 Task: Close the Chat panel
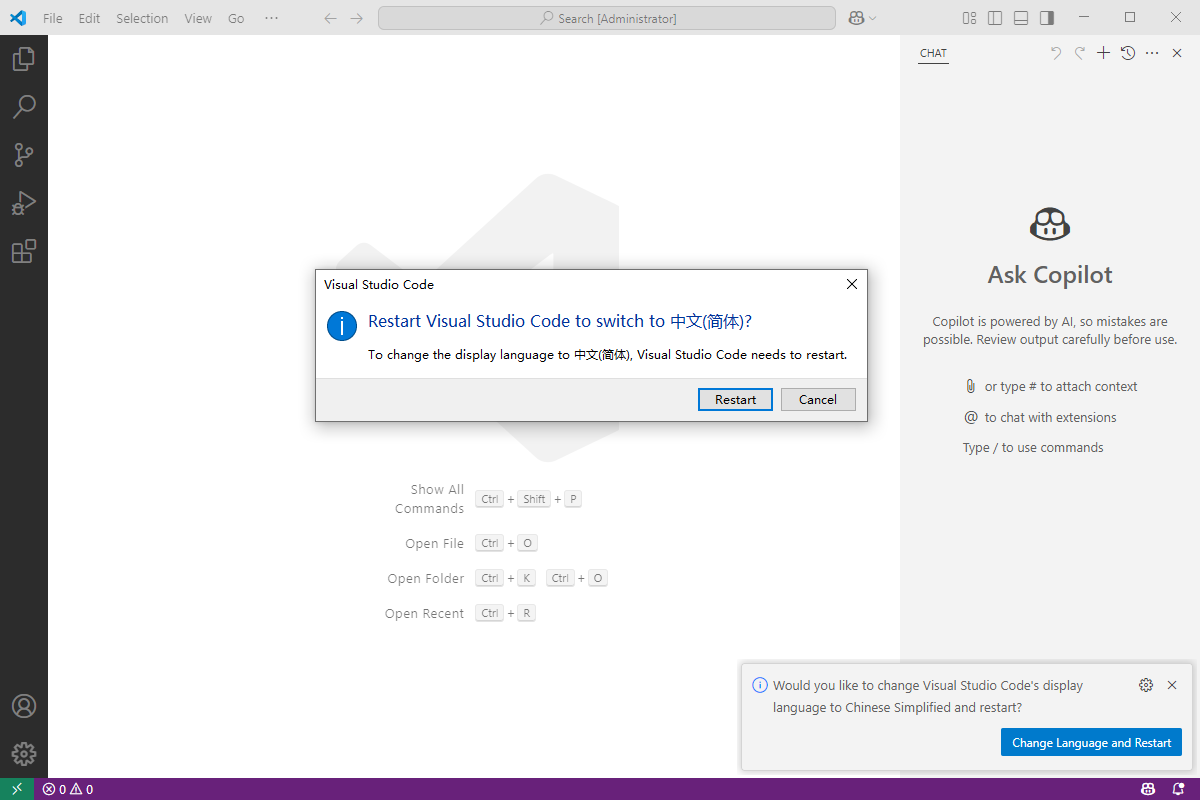(1178, 53)
